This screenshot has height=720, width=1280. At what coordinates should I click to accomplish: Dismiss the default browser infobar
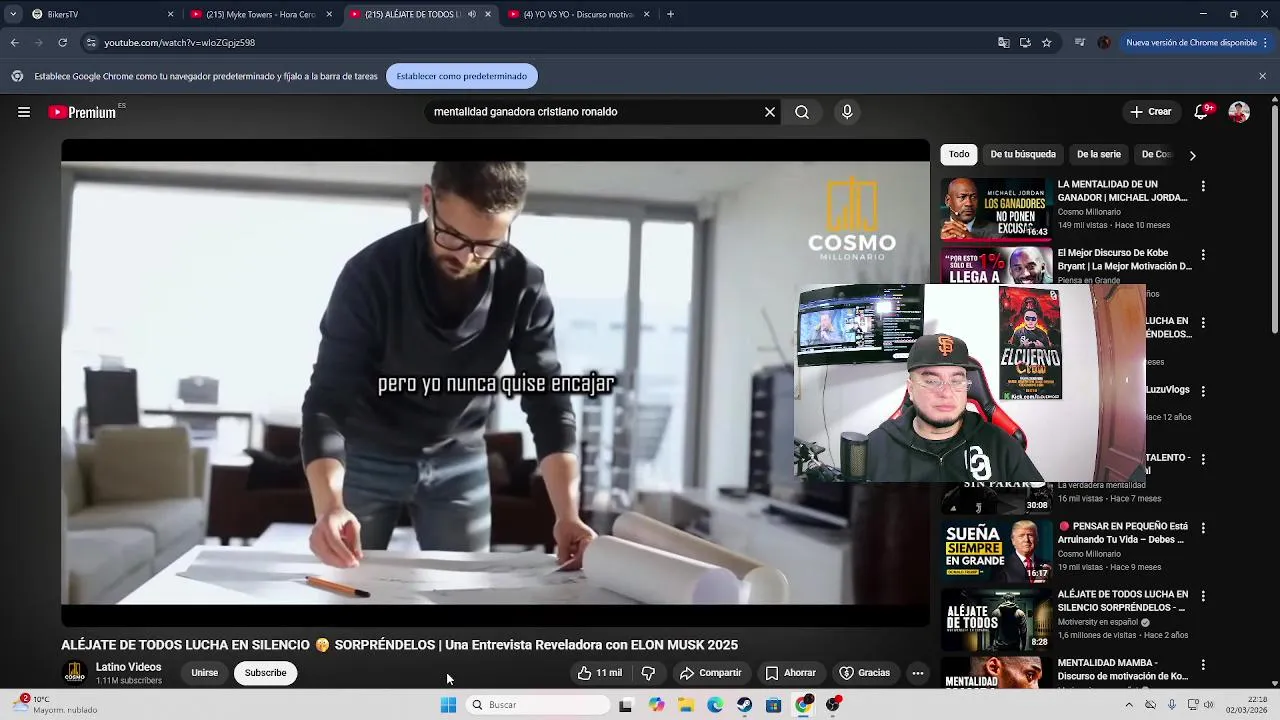[x=1262, y=76]
